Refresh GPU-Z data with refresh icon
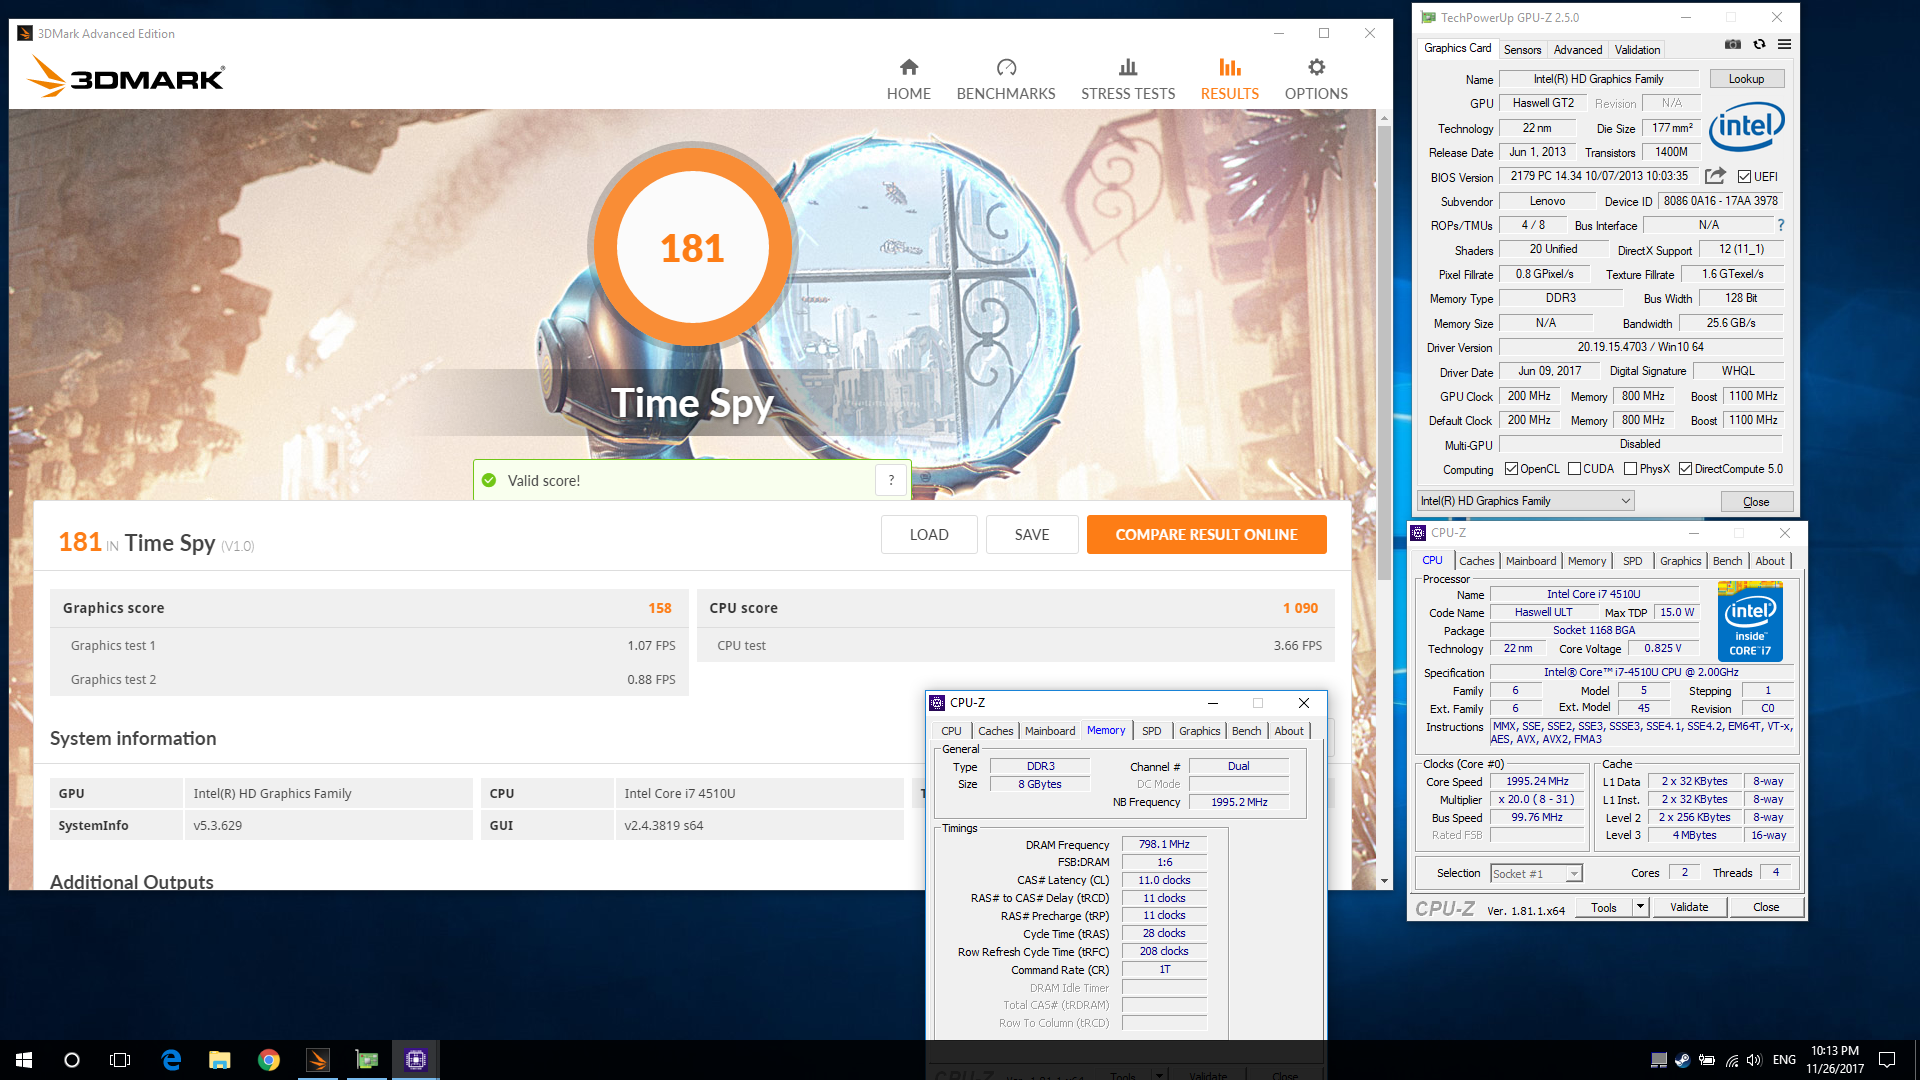The image size is (1920, 1080). click(x=1759, y=44)
